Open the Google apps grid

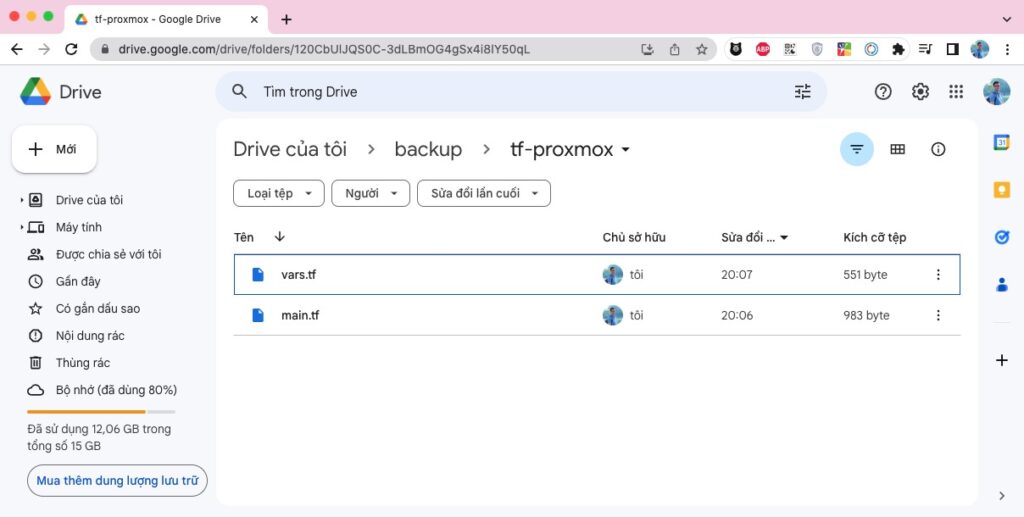pyautogui.click(x=956, y=92)
